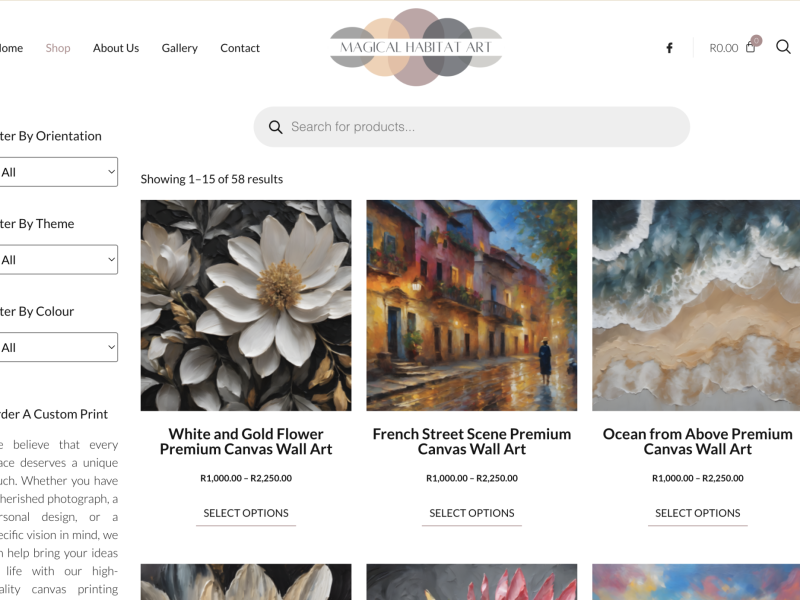
Task: Open the shopping cart icon
Action: tap(751, 47)
